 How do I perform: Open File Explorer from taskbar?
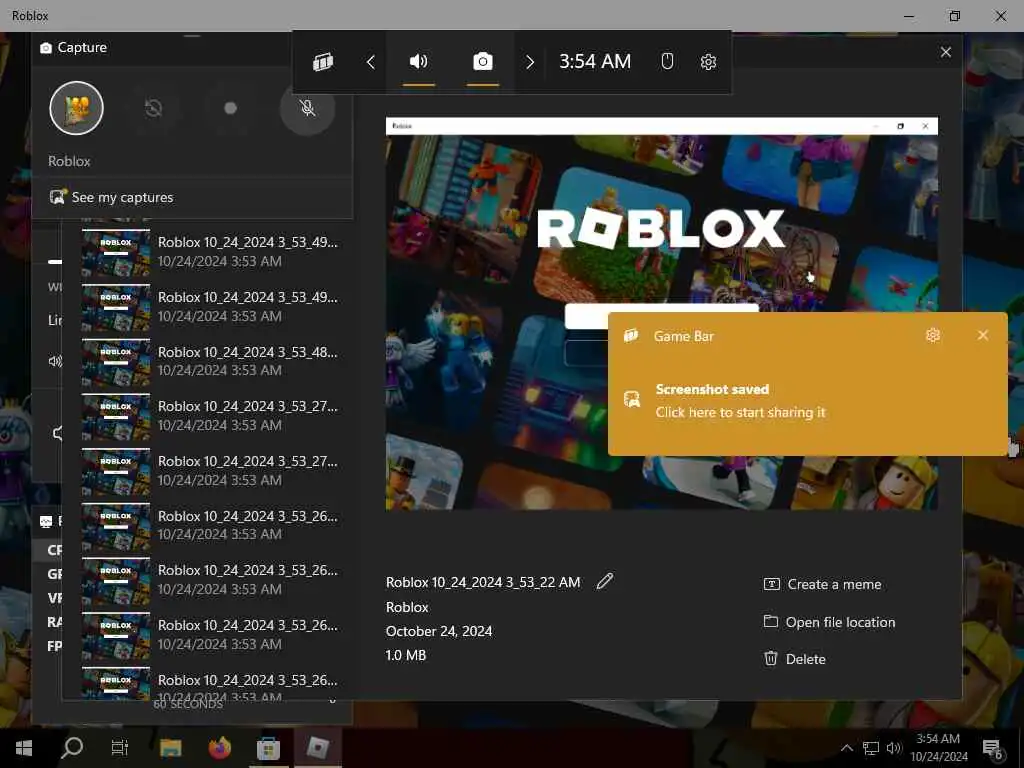coord(170,748)
